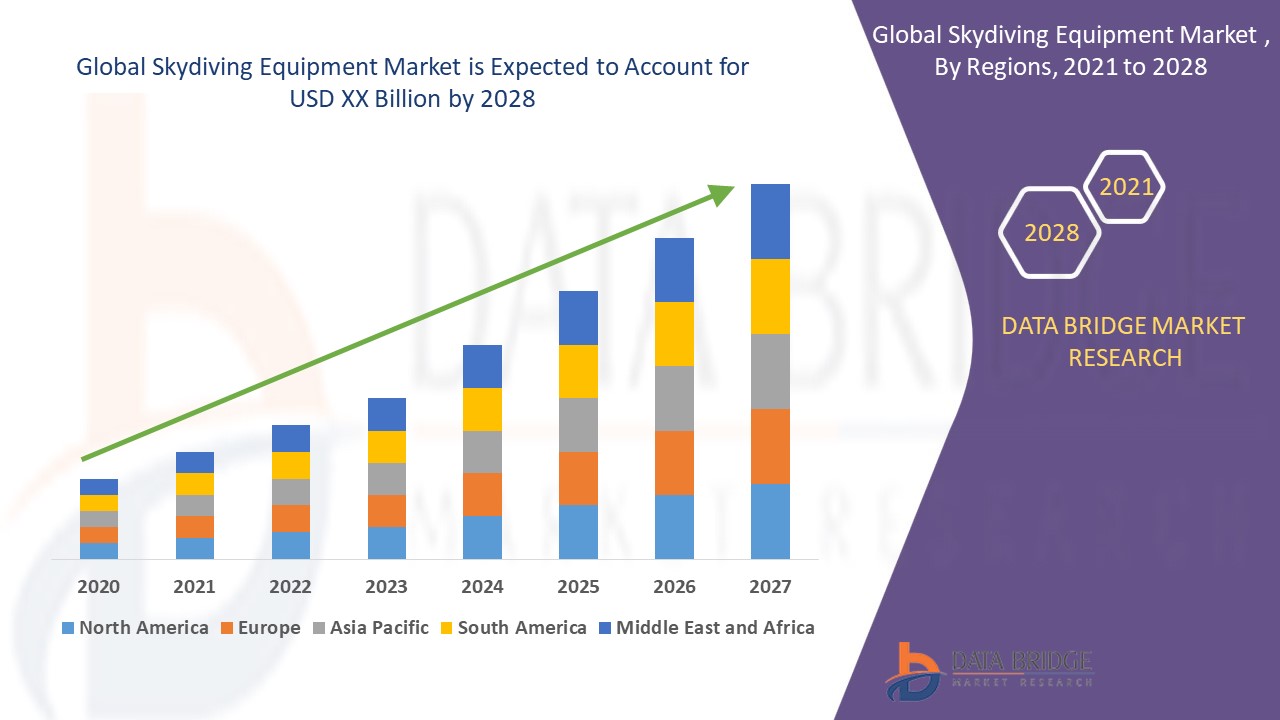Click the Middle East and Africa legend square

pos(603,628)
